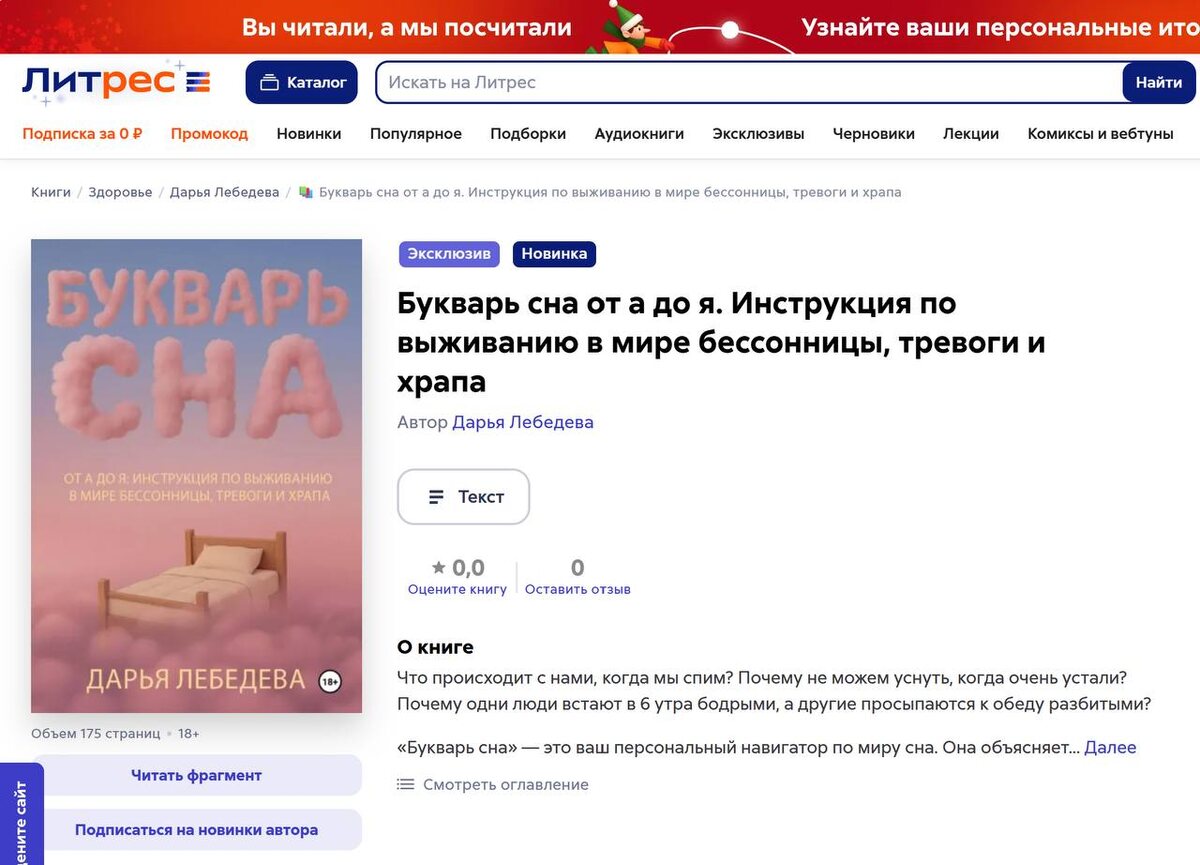The image size is (1200, 865).
Task: Click the Литрес logo
Action: 115,82
